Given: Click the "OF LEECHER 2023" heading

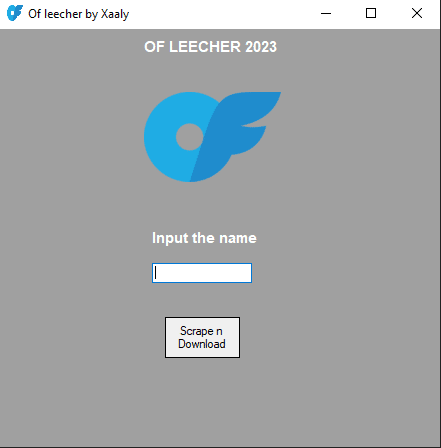Looking at the screenshot, I should (x=210, y=47).
